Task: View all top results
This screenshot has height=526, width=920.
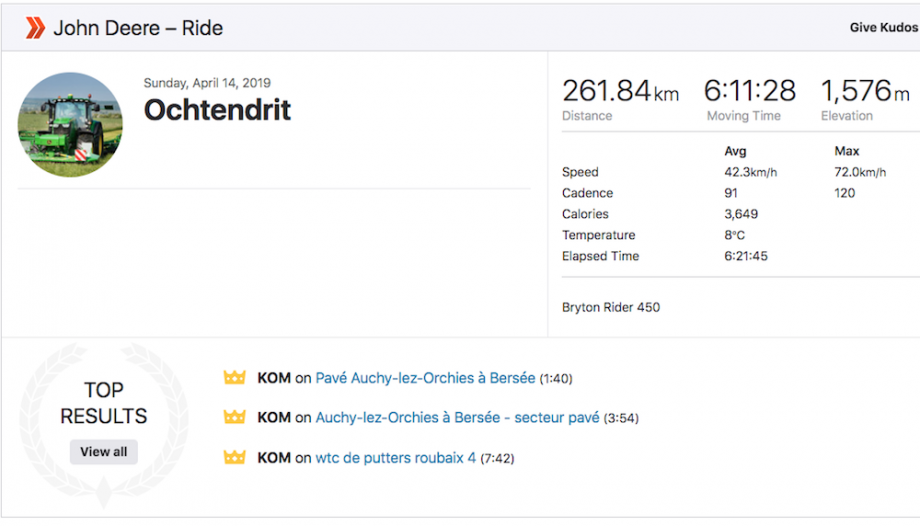Action: tap(104, 451)
